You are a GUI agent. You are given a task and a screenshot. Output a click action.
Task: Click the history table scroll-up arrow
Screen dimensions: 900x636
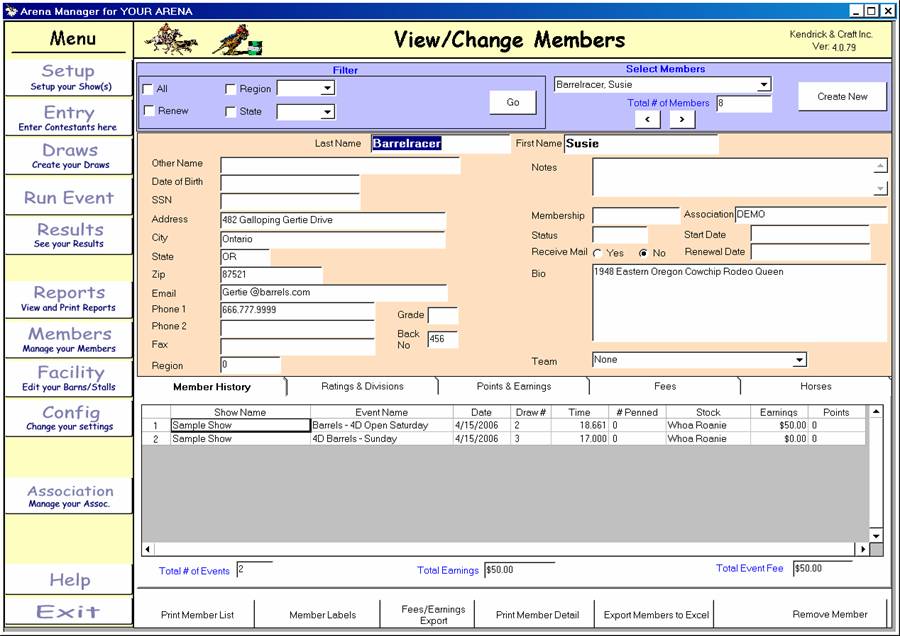pos(876,412)
